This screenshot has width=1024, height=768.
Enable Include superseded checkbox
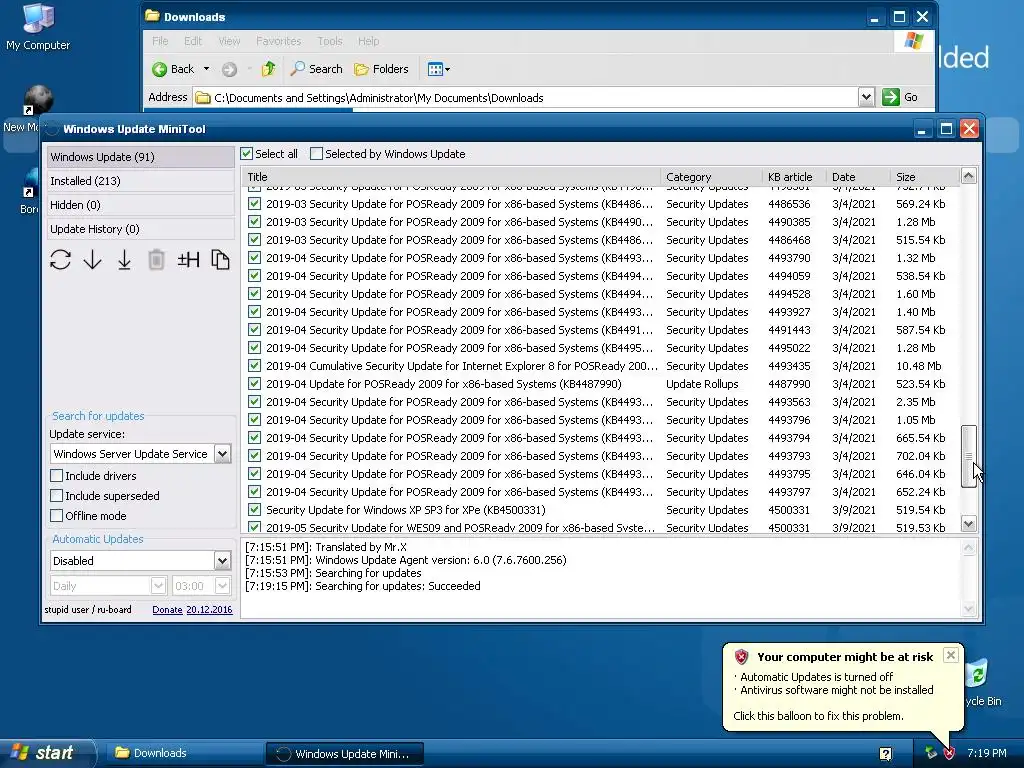point(57,496)
